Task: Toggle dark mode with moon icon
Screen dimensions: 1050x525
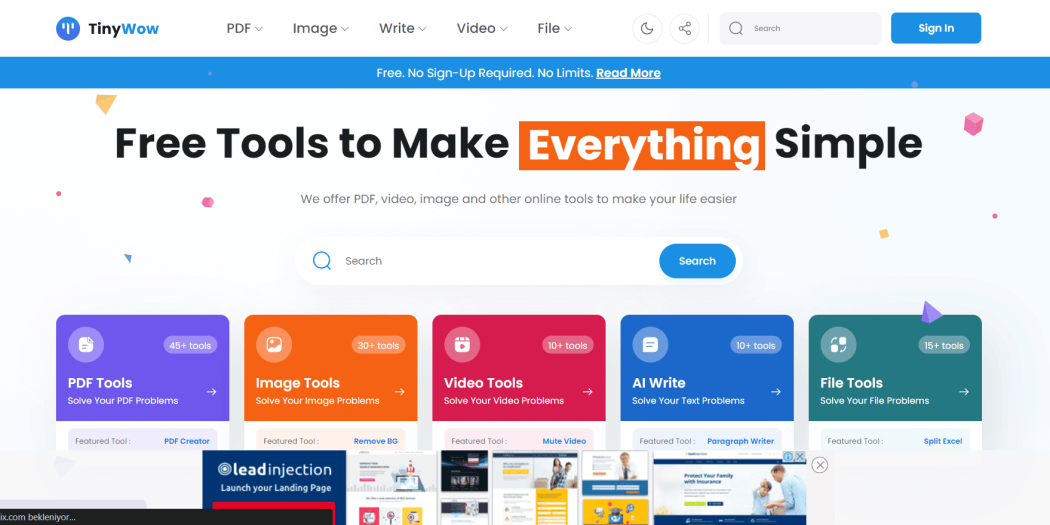Action: pos(647,28)
